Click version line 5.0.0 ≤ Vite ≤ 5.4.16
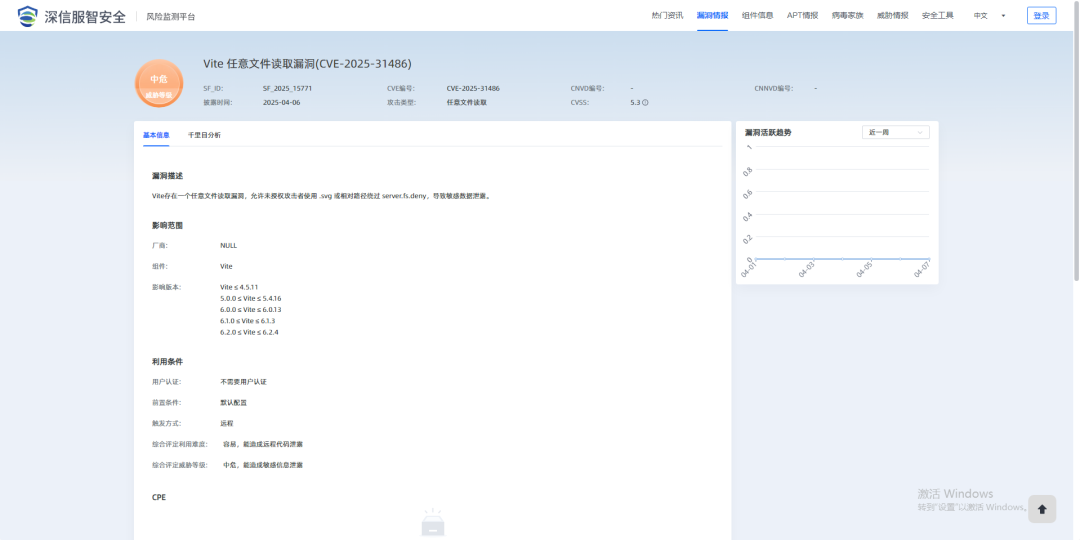 click(251, 298)
